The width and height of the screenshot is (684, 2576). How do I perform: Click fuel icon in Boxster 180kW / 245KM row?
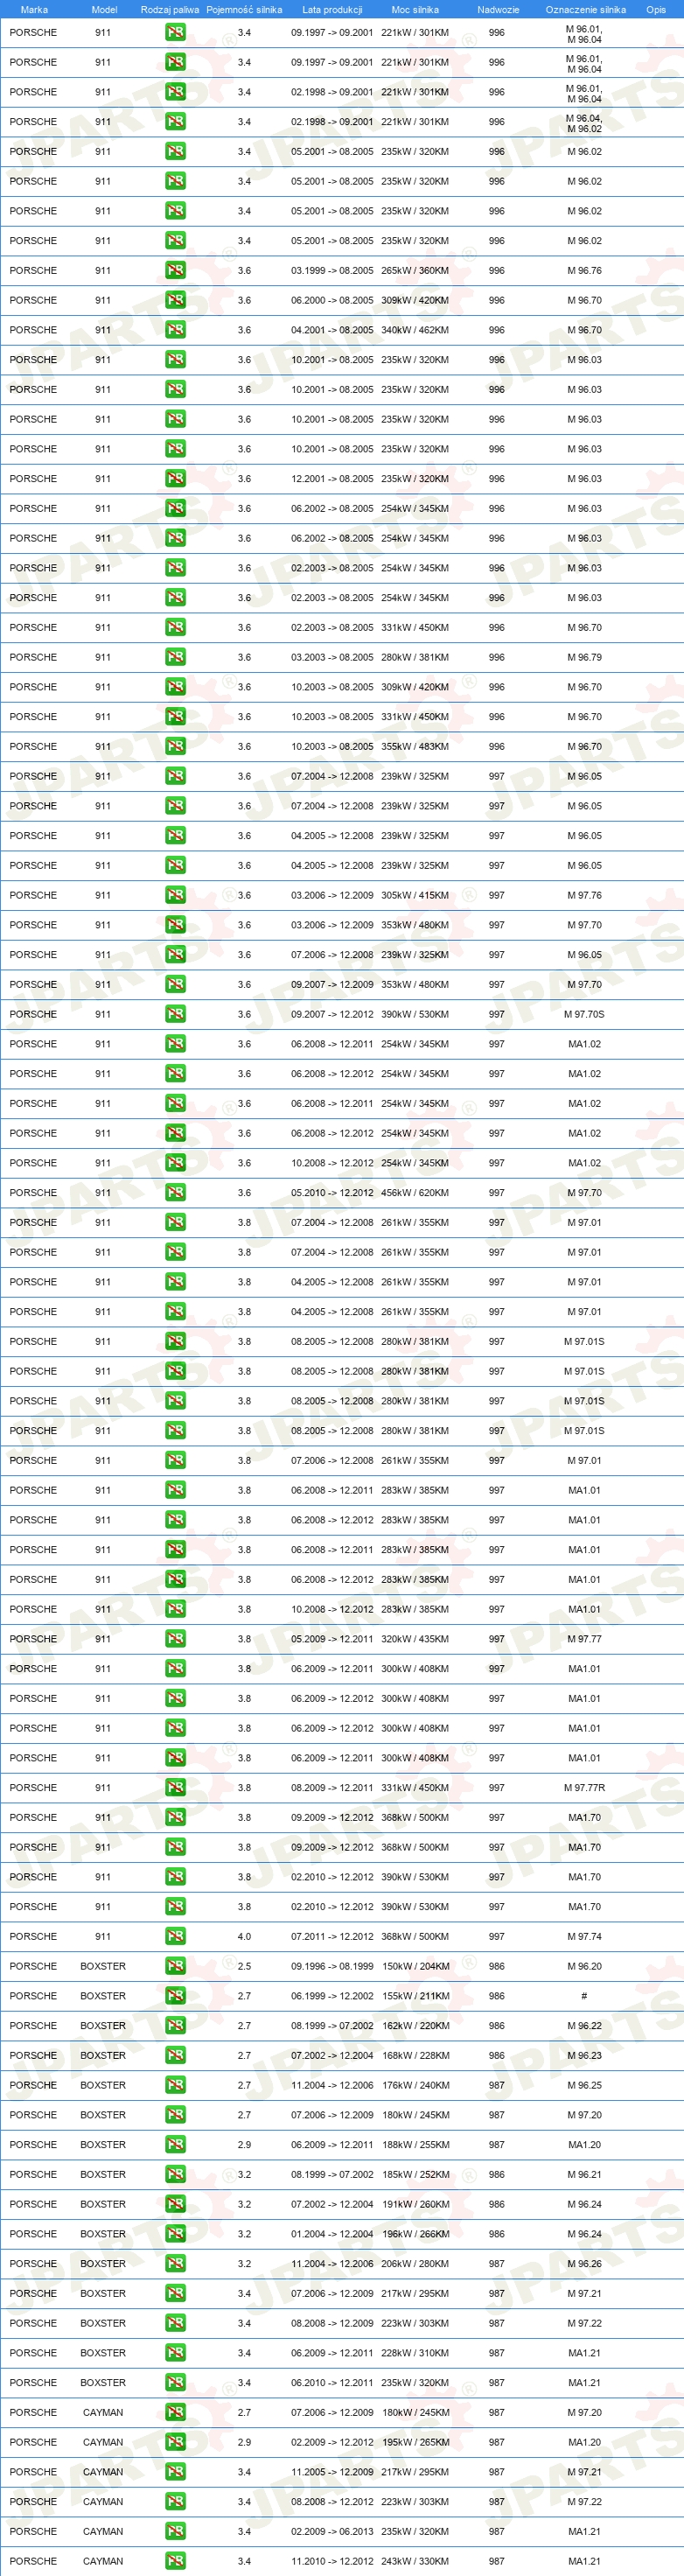[x=175, y=2115]
